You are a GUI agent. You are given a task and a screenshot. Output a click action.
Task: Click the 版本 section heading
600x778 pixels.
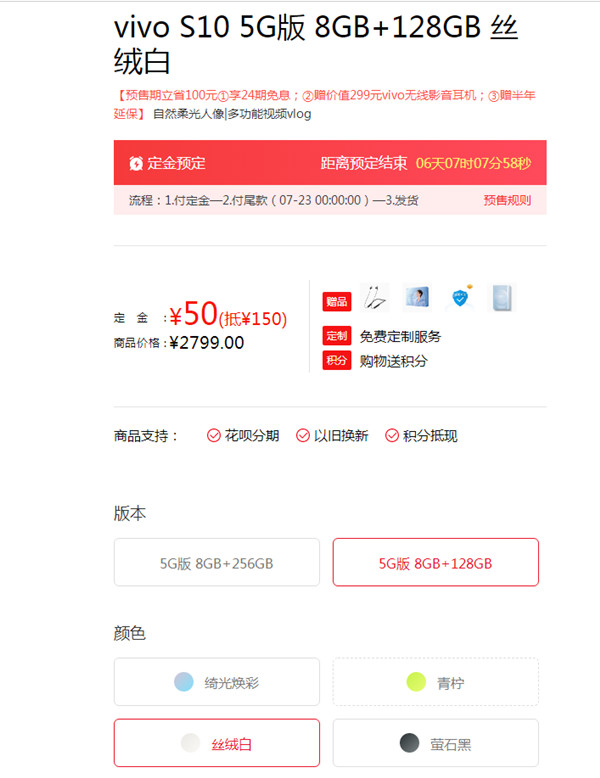pyautogui.click(x=130, y=513)
